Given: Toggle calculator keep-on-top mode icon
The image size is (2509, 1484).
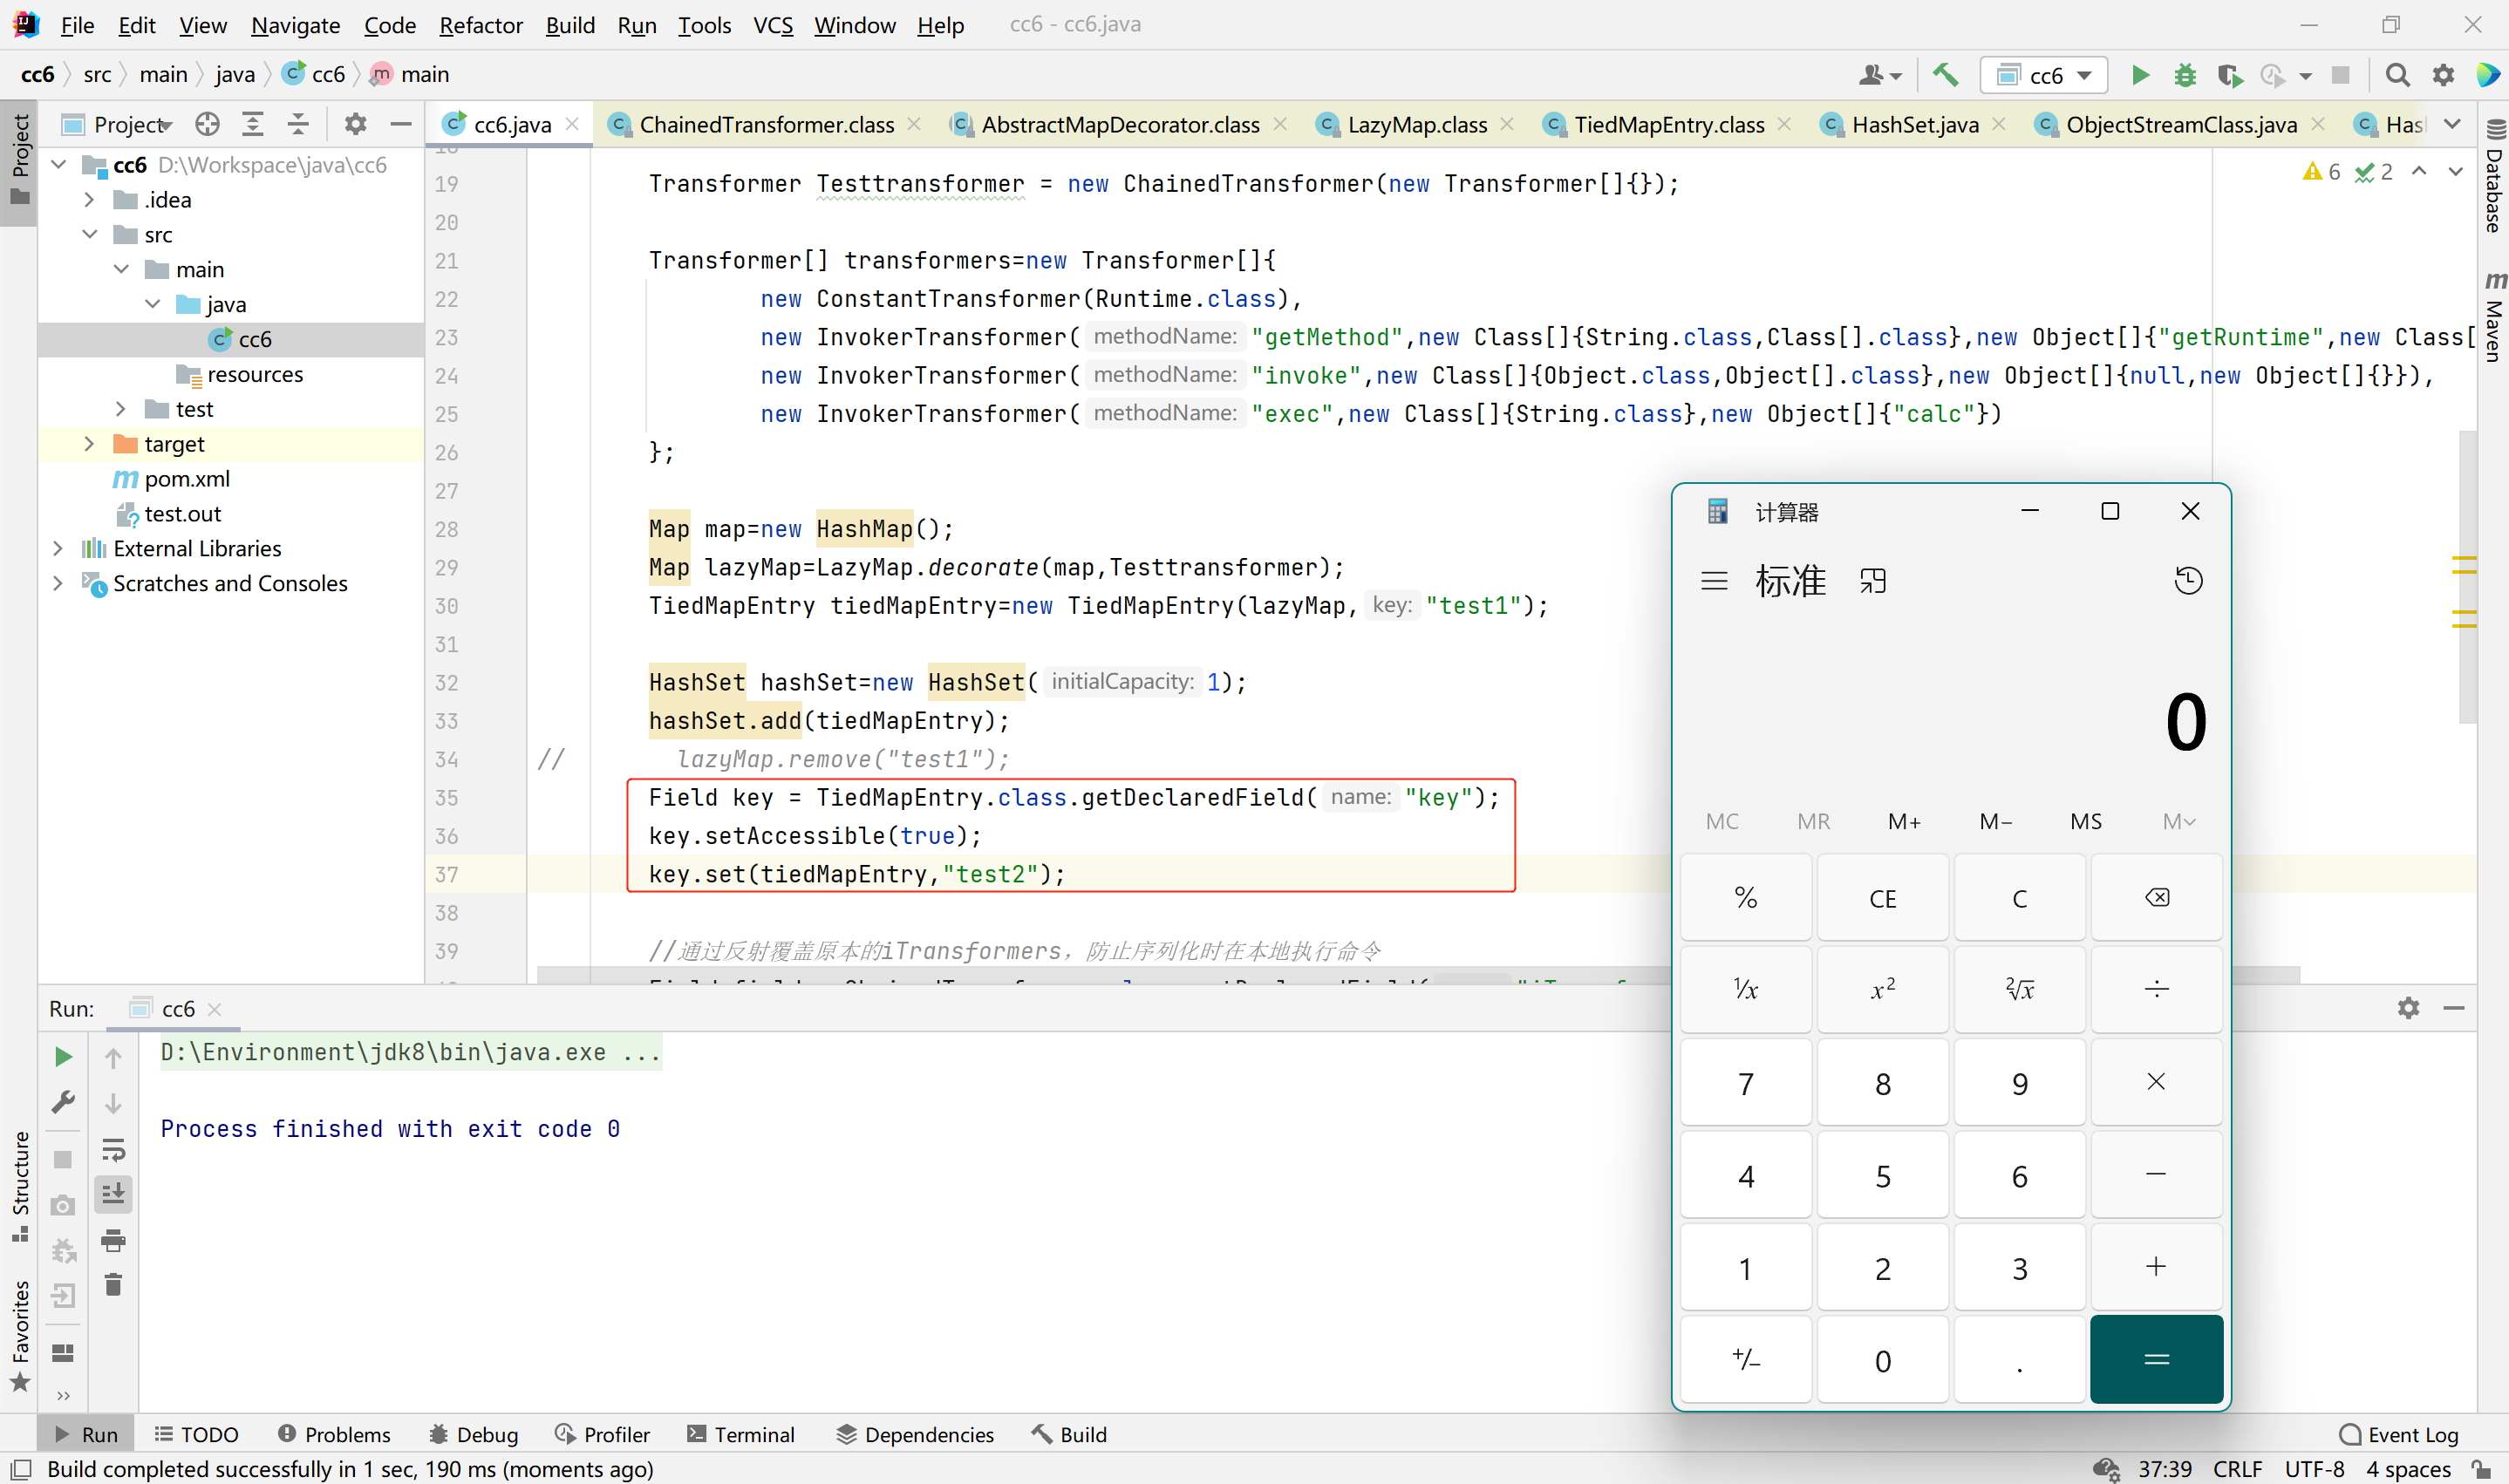Looking at the screenshot, I should pyautogui.click(x=1873, y=581).
